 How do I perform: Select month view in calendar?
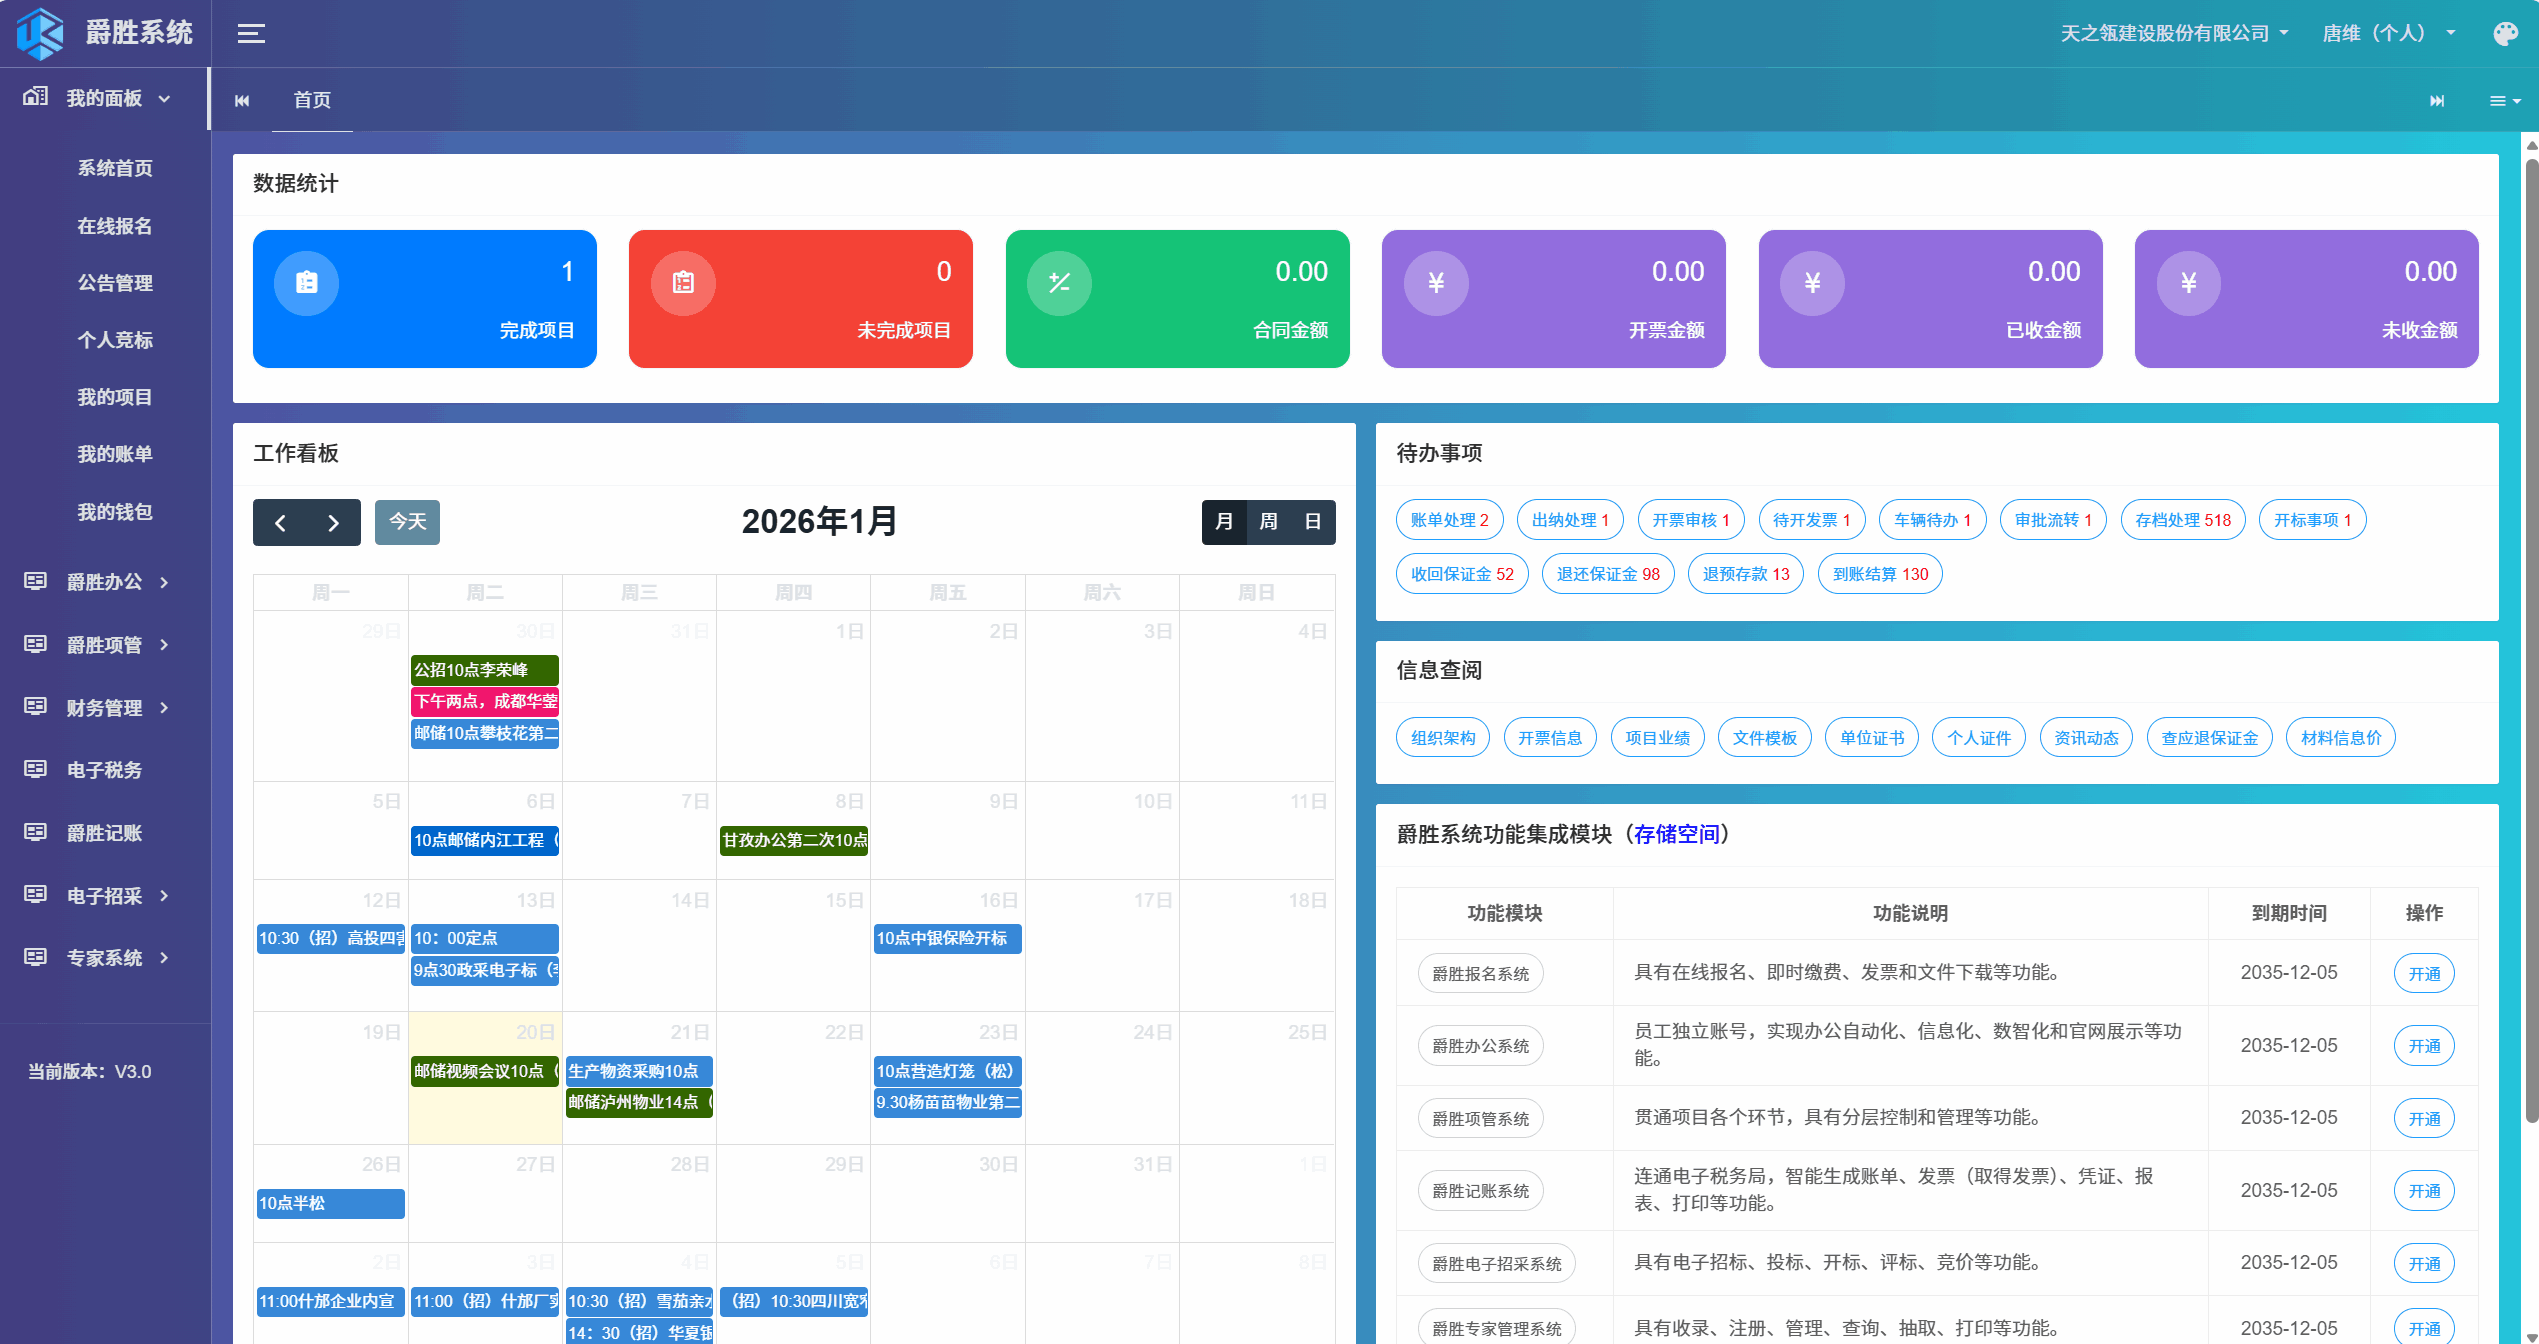click(x=1224, y=522)
